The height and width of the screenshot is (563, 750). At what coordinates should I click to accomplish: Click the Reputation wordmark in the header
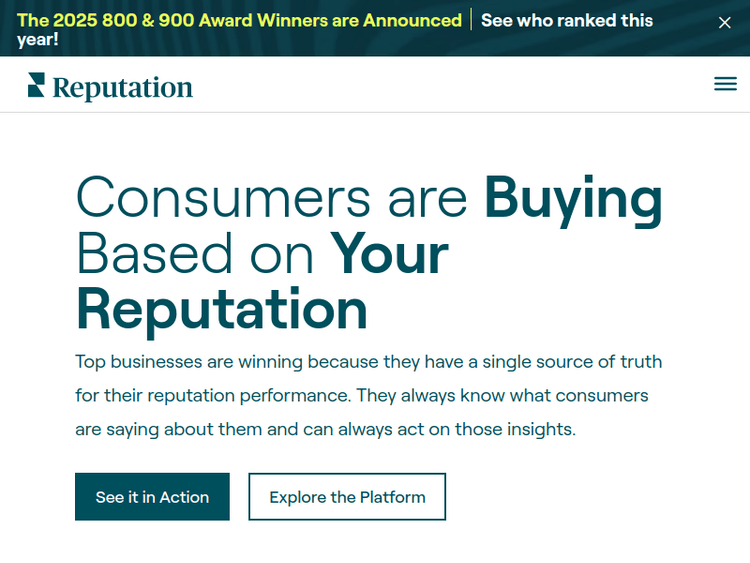(122, 88)
